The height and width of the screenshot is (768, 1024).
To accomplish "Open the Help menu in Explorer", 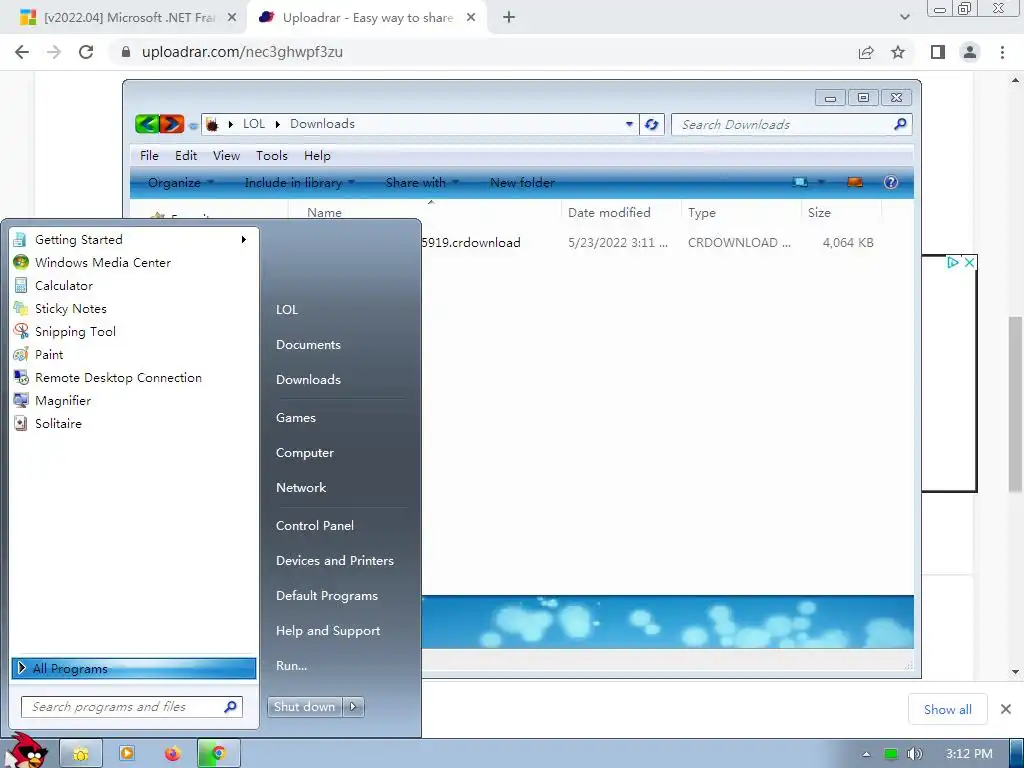I will coord(317,155).
